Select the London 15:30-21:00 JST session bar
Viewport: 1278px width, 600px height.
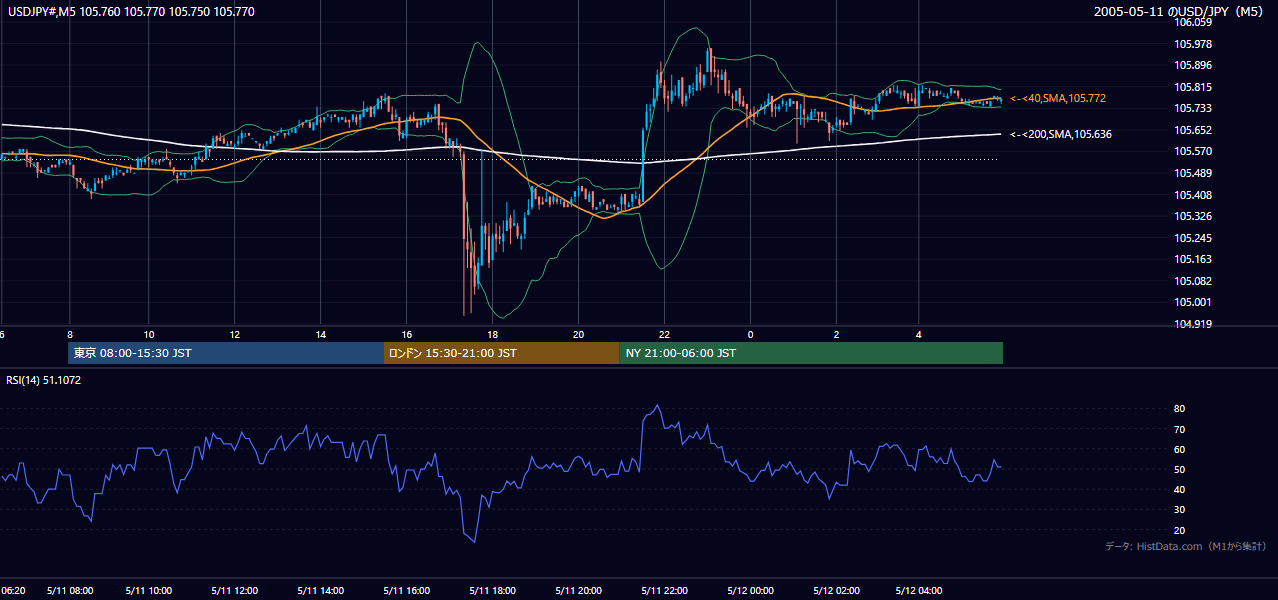(x=501, y=353)
